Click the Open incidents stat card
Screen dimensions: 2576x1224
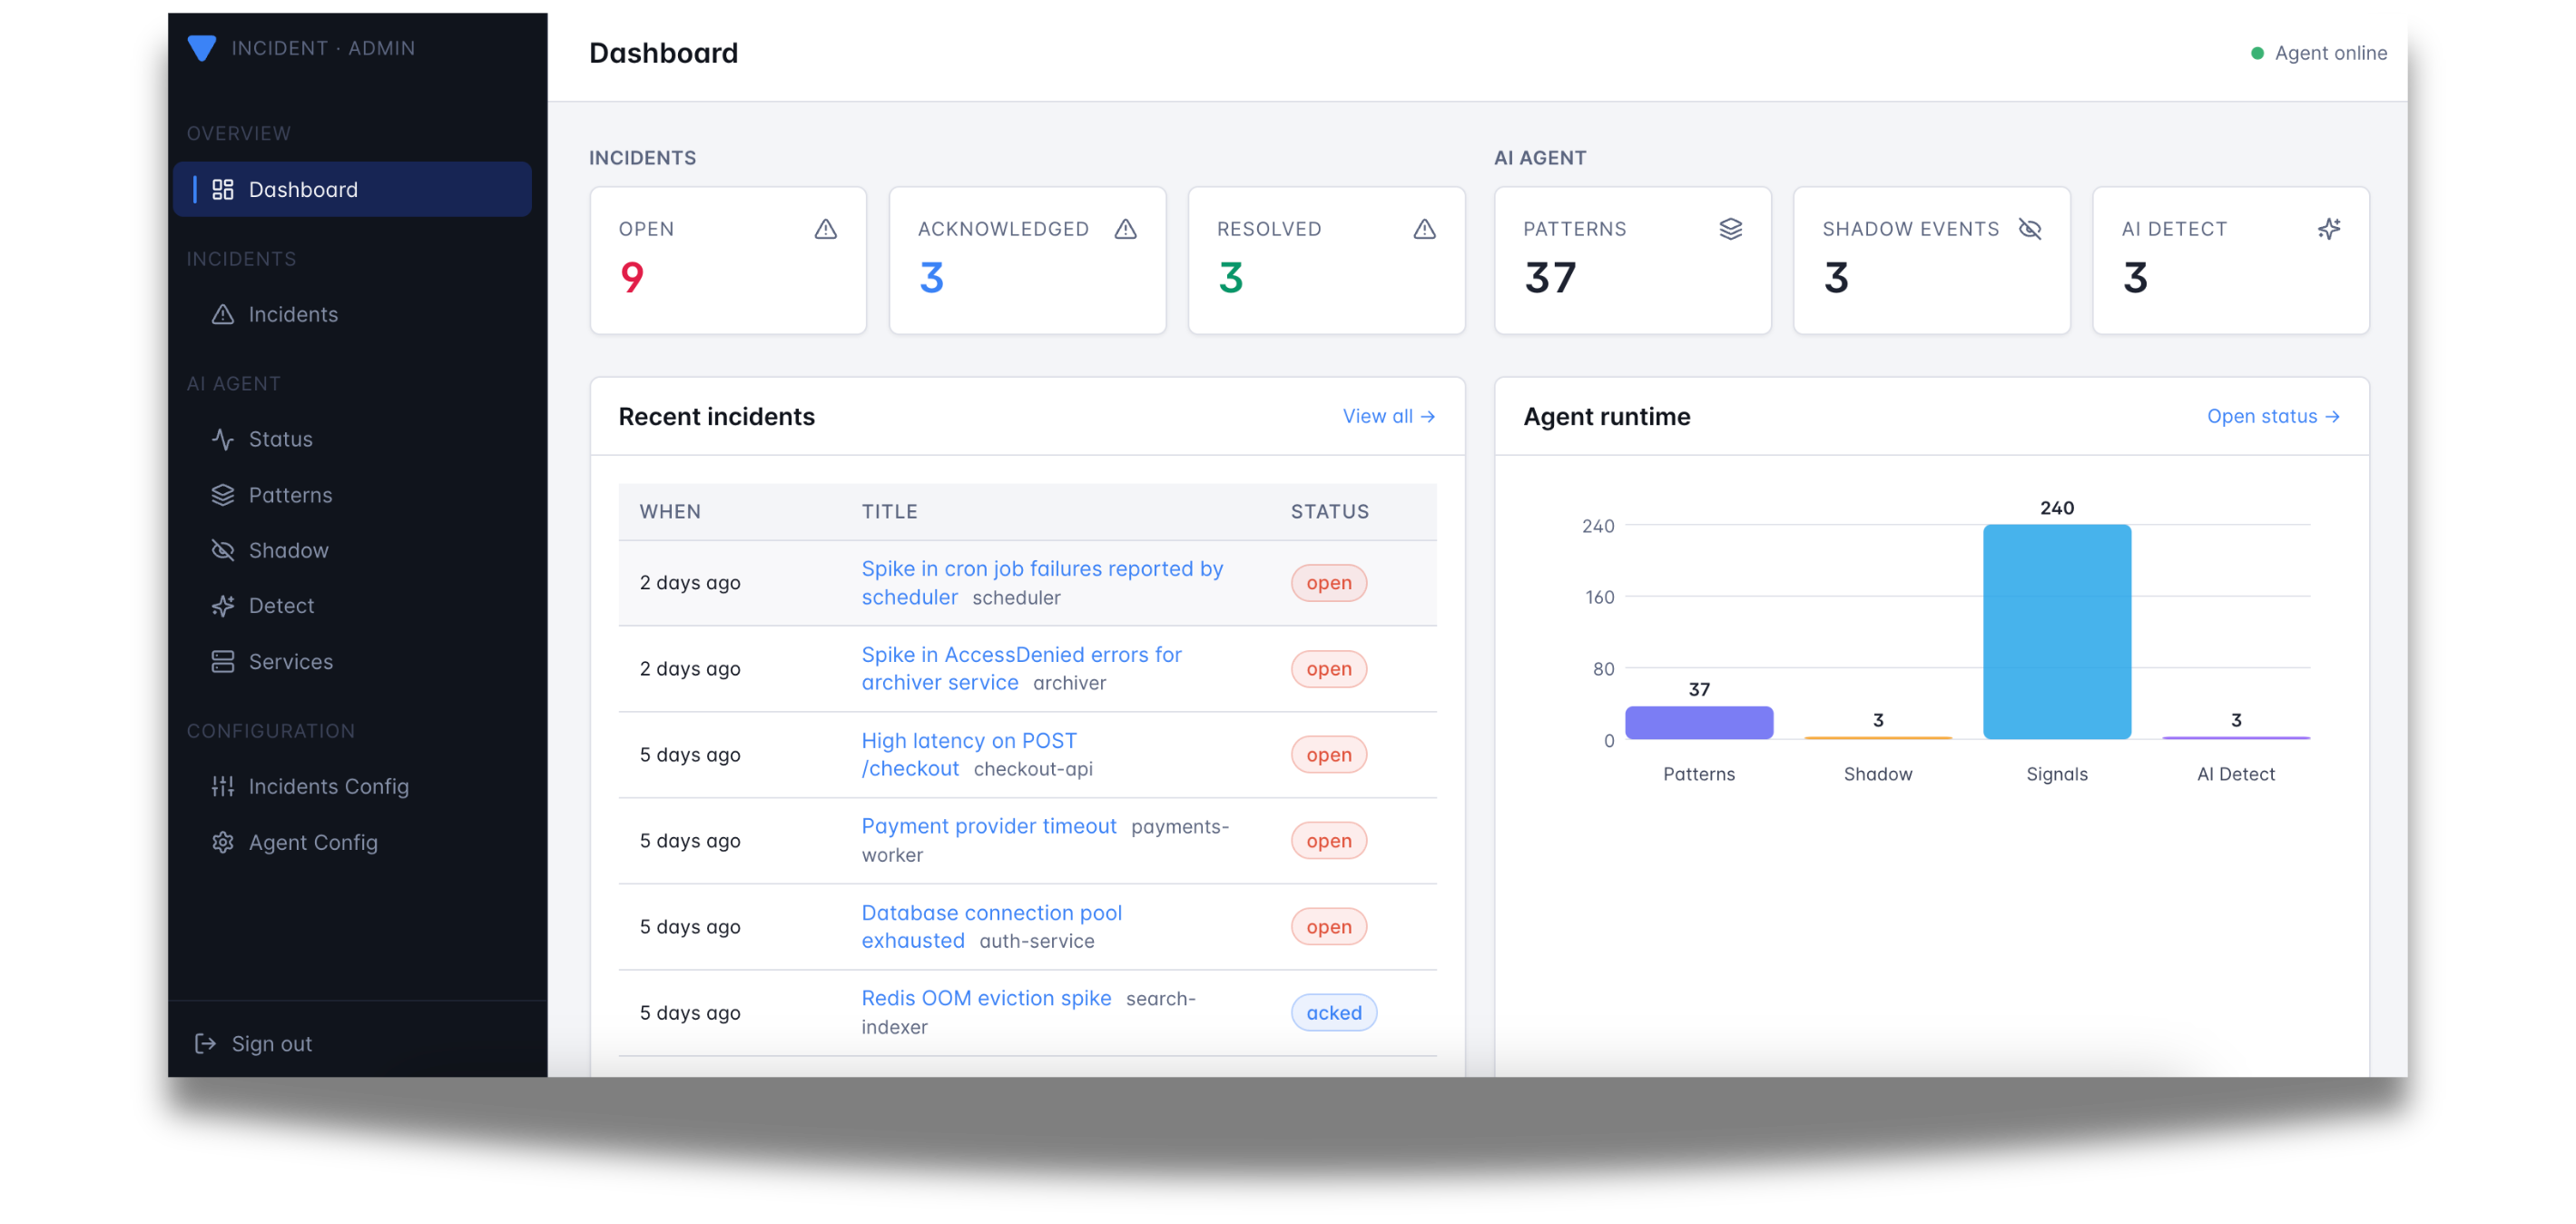click(728, 260)
